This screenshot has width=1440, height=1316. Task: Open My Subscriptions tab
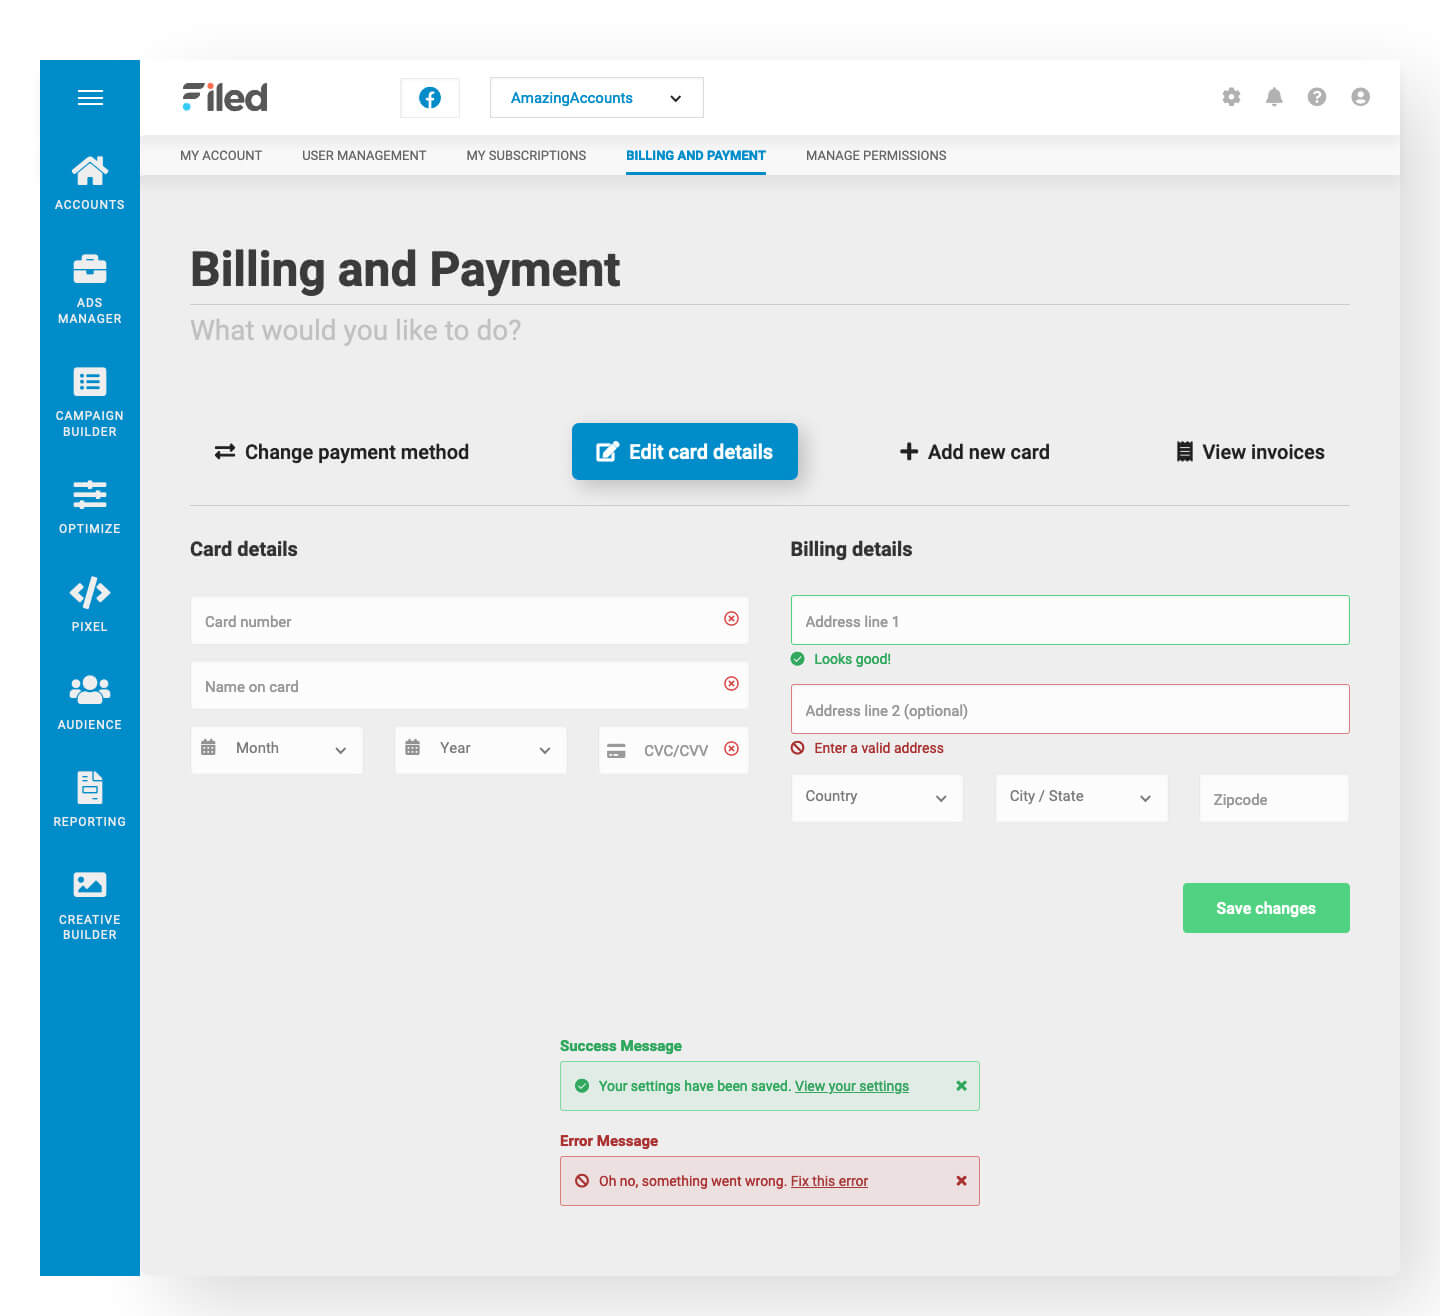click(526, 155)
